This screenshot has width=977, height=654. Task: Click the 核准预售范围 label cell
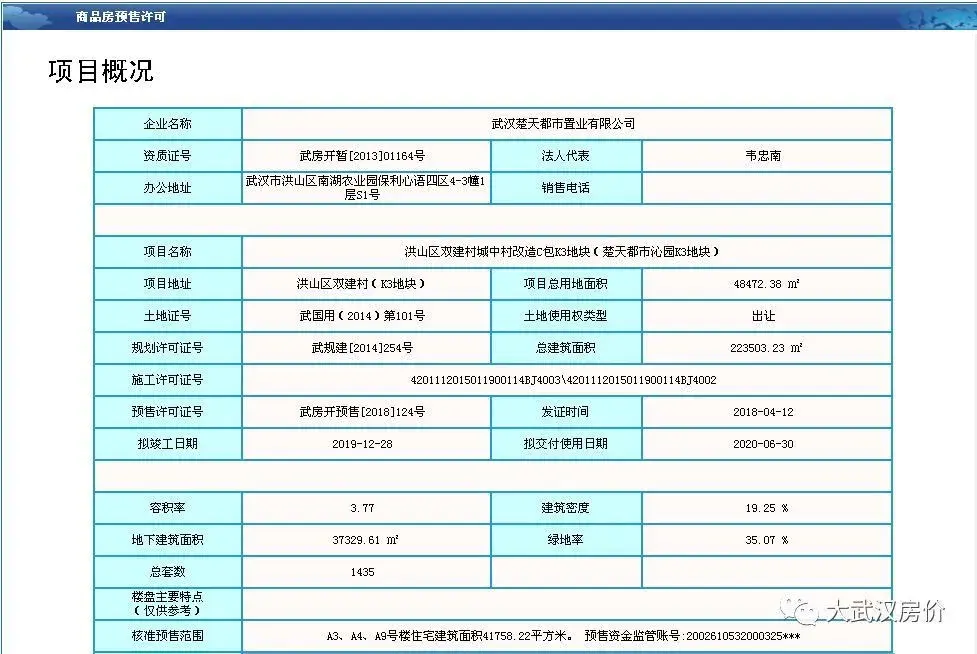point(168,636)
